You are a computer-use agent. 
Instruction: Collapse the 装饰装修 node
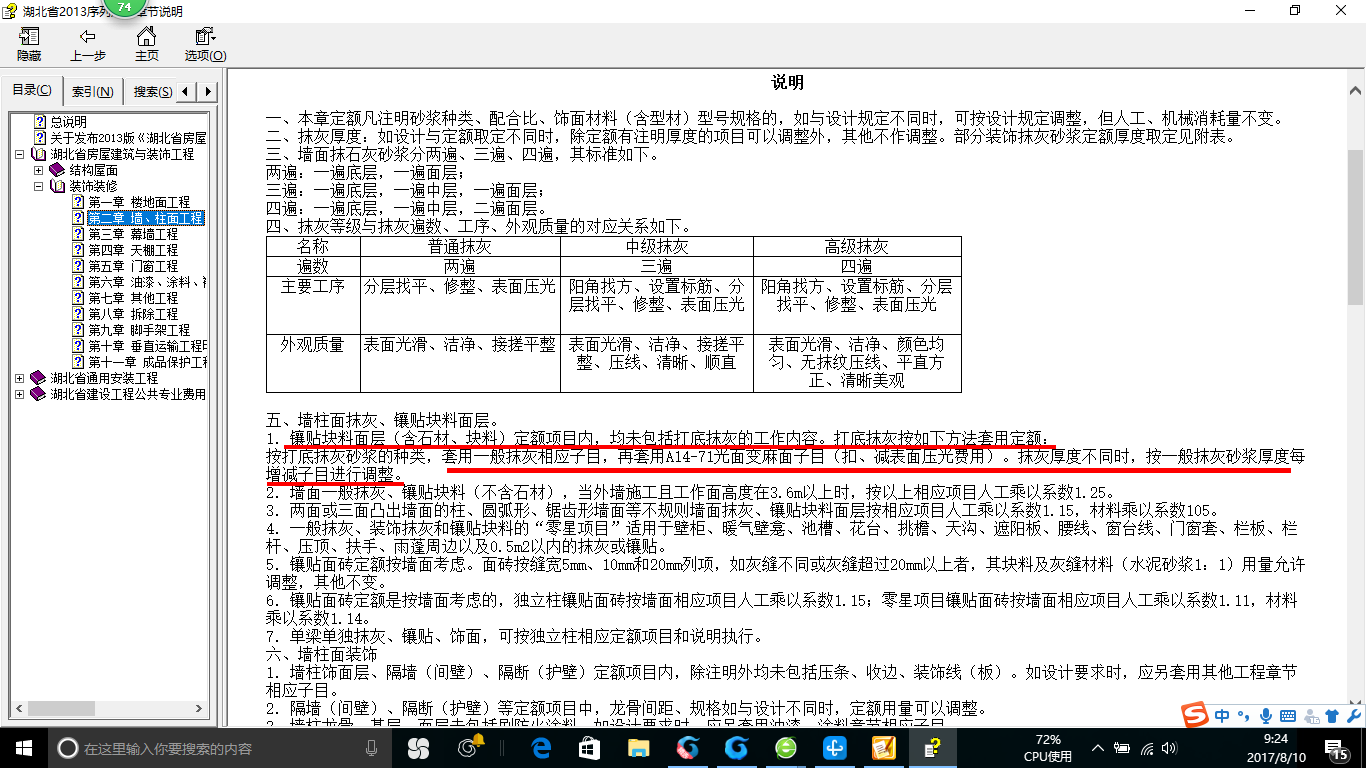click(38, 186)
